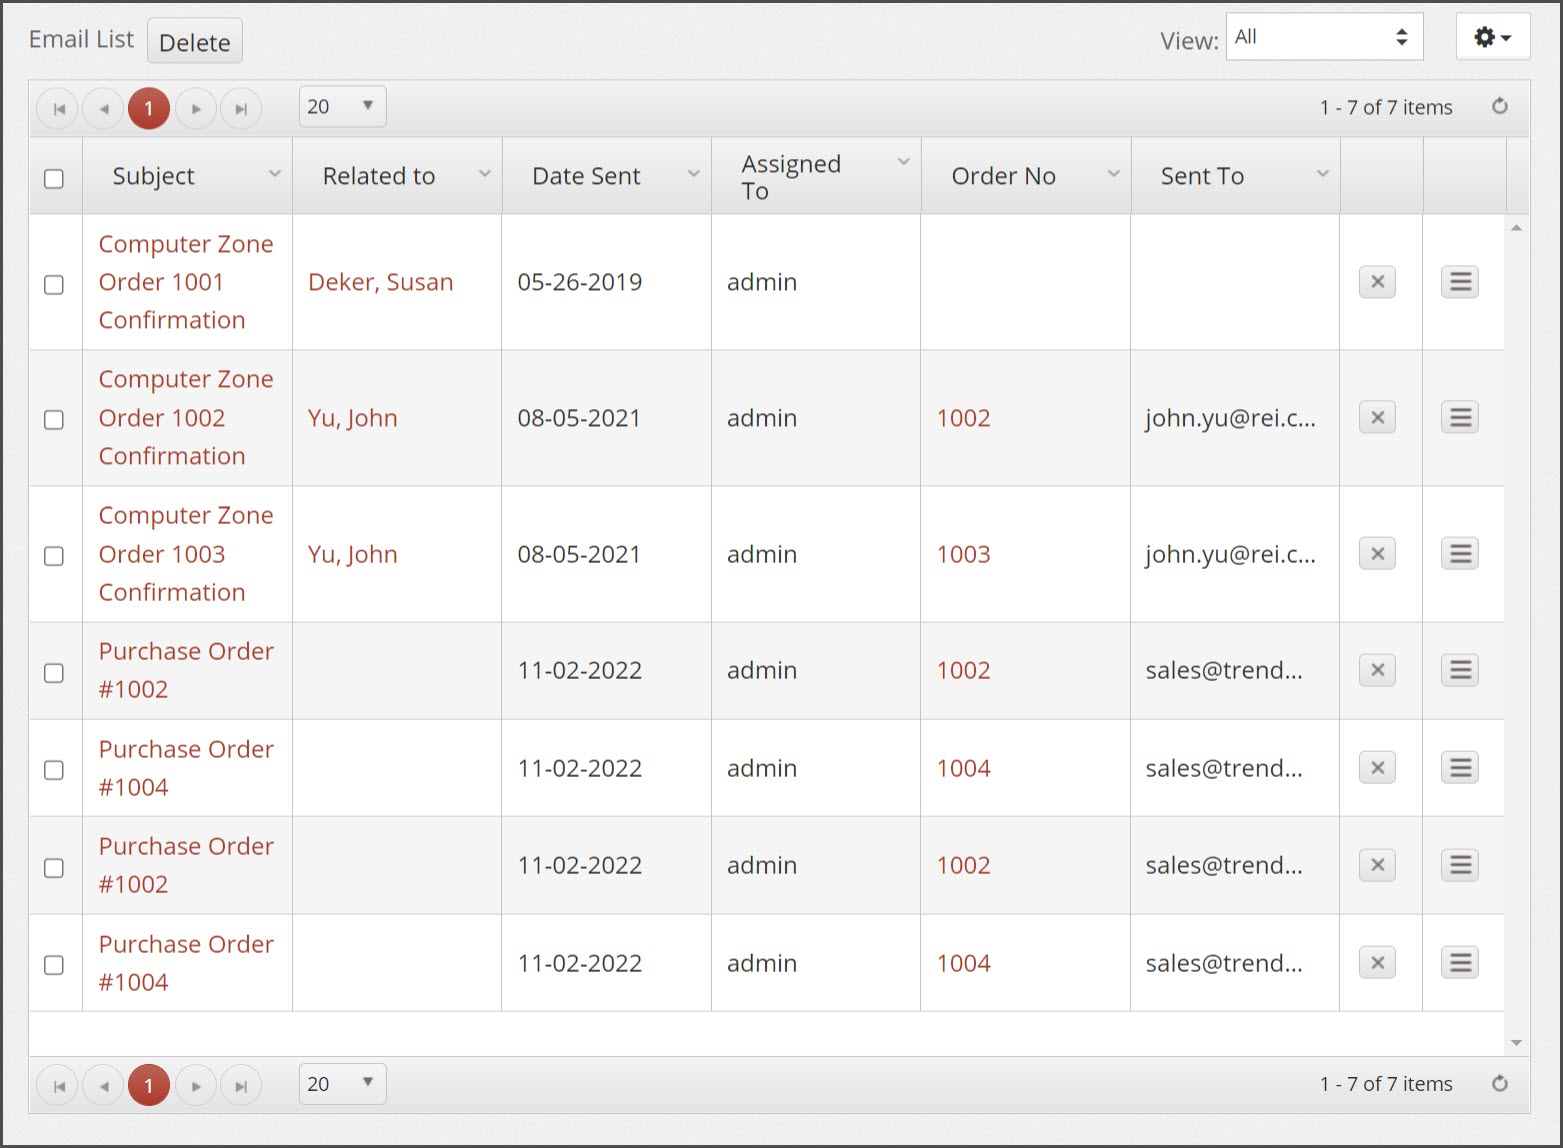Expand the Assigned To column menu arrow
The image size is (1563, 1148).
(903, 161)
